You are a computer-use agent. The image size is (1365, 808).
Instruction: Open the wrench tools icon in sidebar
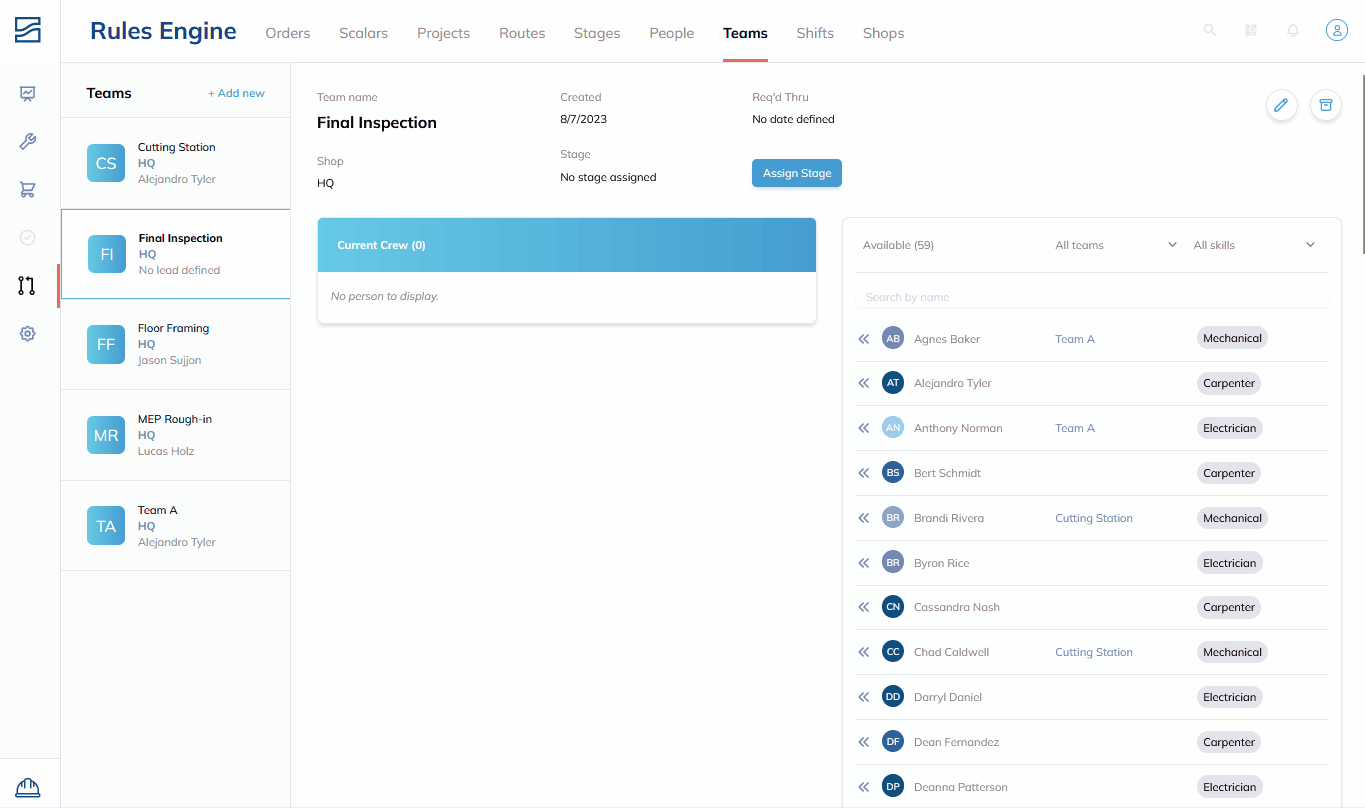point(28,142)
